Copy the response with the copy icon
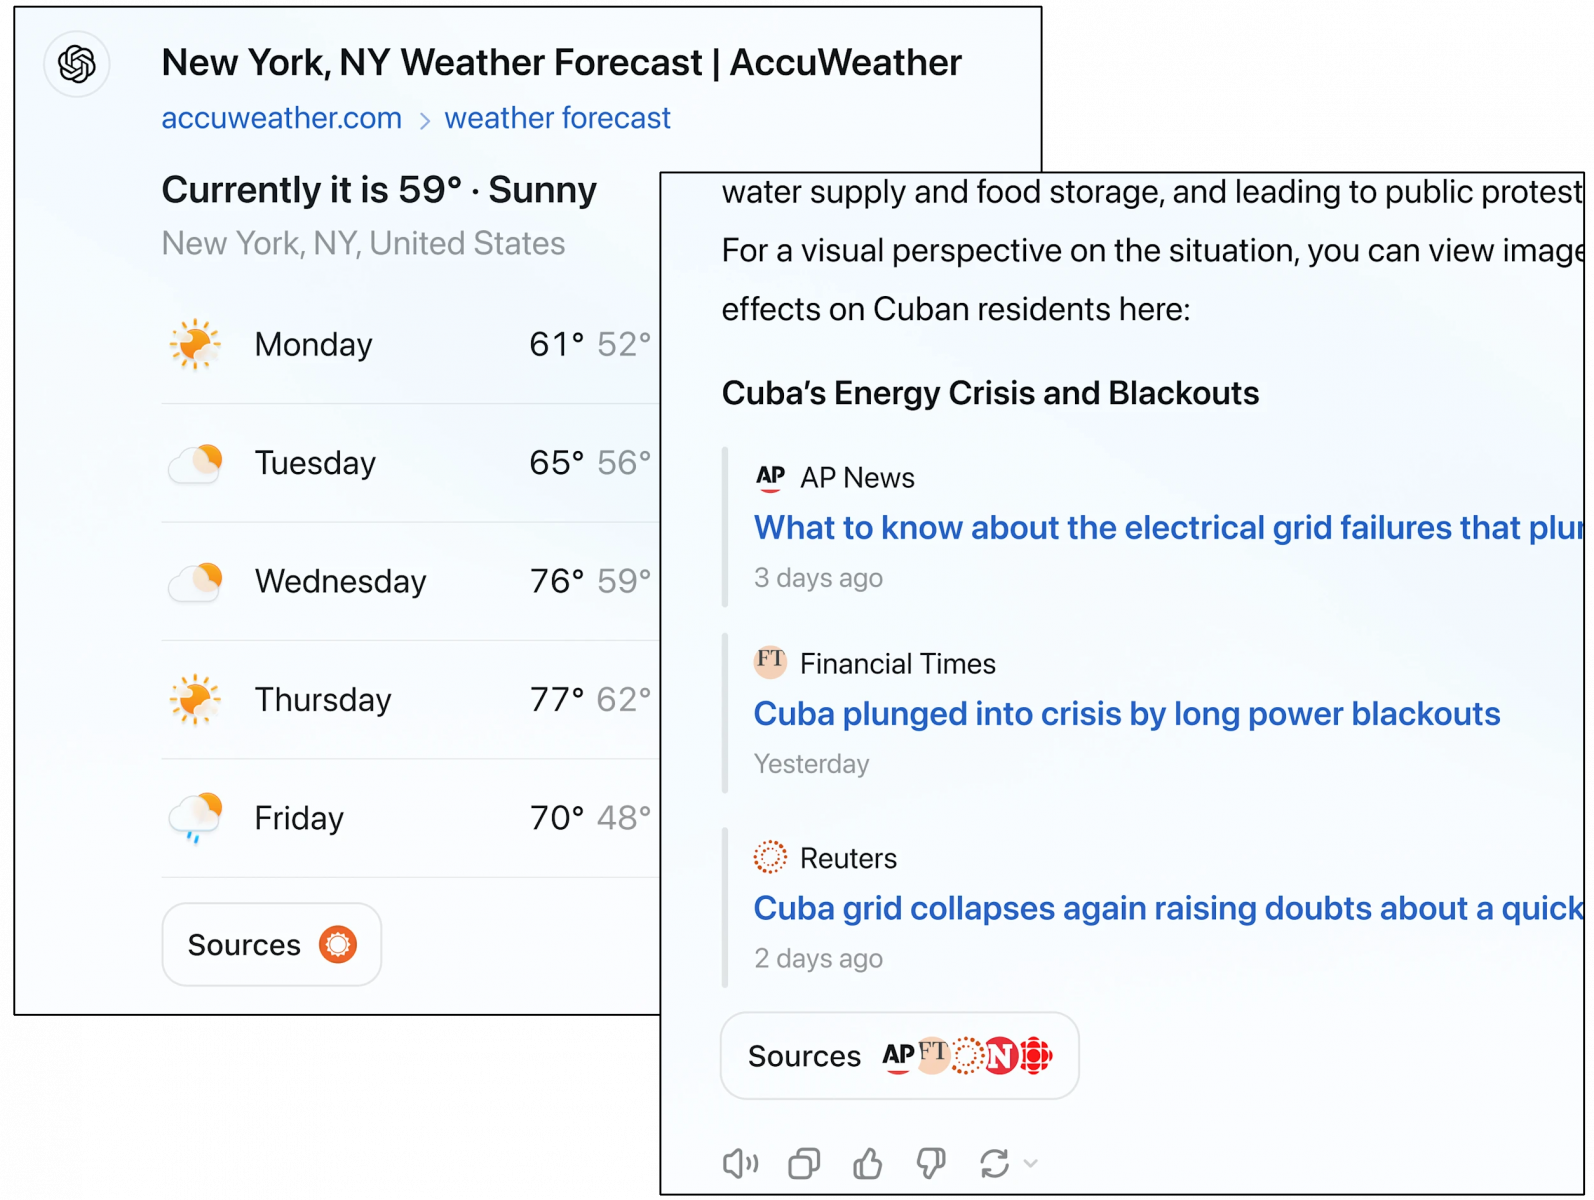The width and height of the screenshot is (1594, 1200). [804, 1163]
